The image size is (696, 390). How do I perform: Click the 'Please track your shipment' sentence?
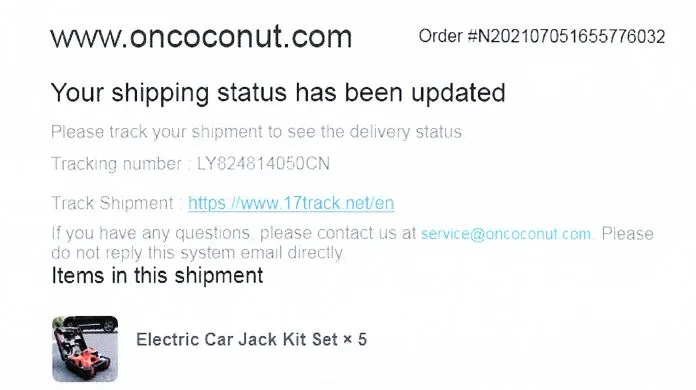(256, 132)
